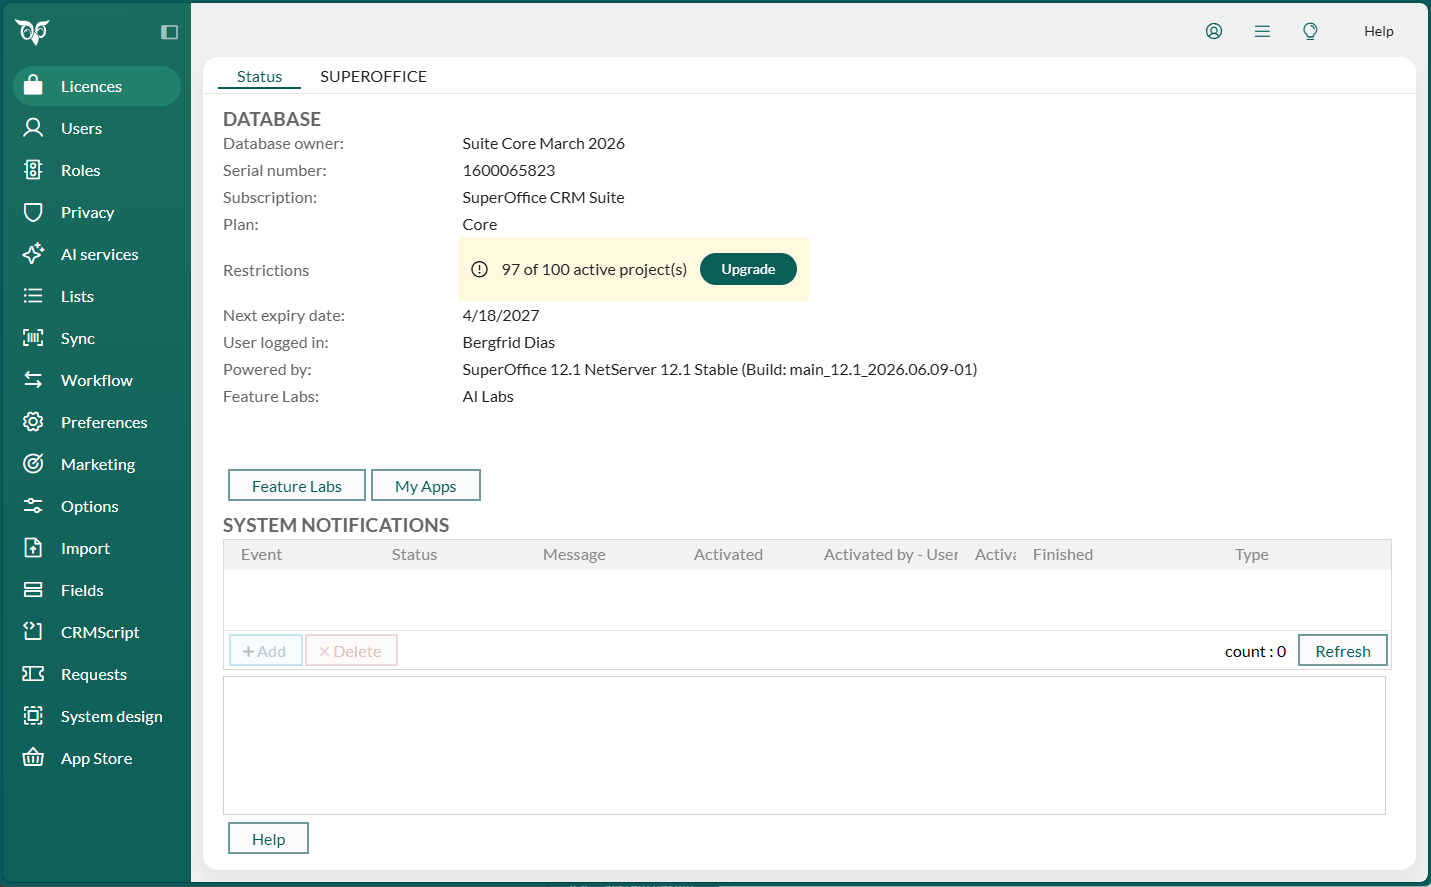Screen dimensions: 1431x887
Task: Click the SuperOffice owl logo
Action: (x=33, y=32)
